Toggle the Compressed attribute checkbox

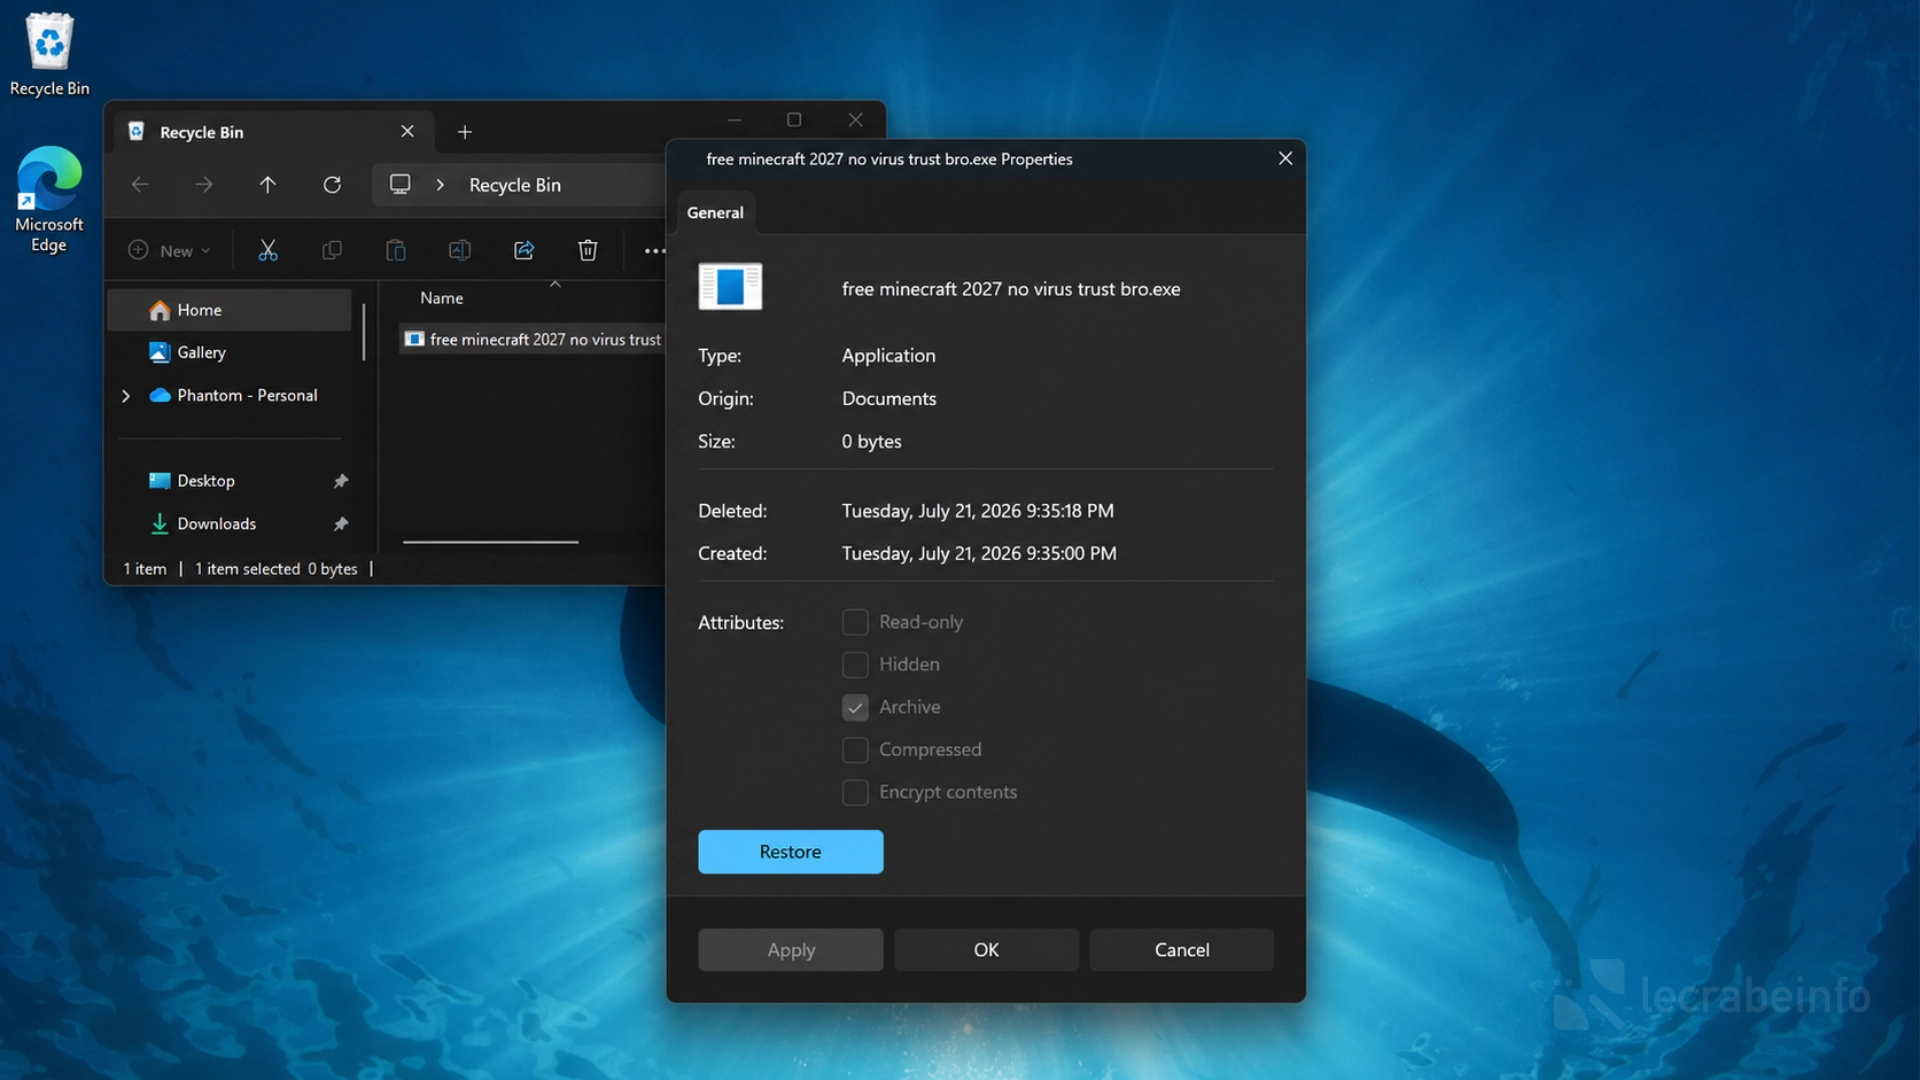(855, 750)
